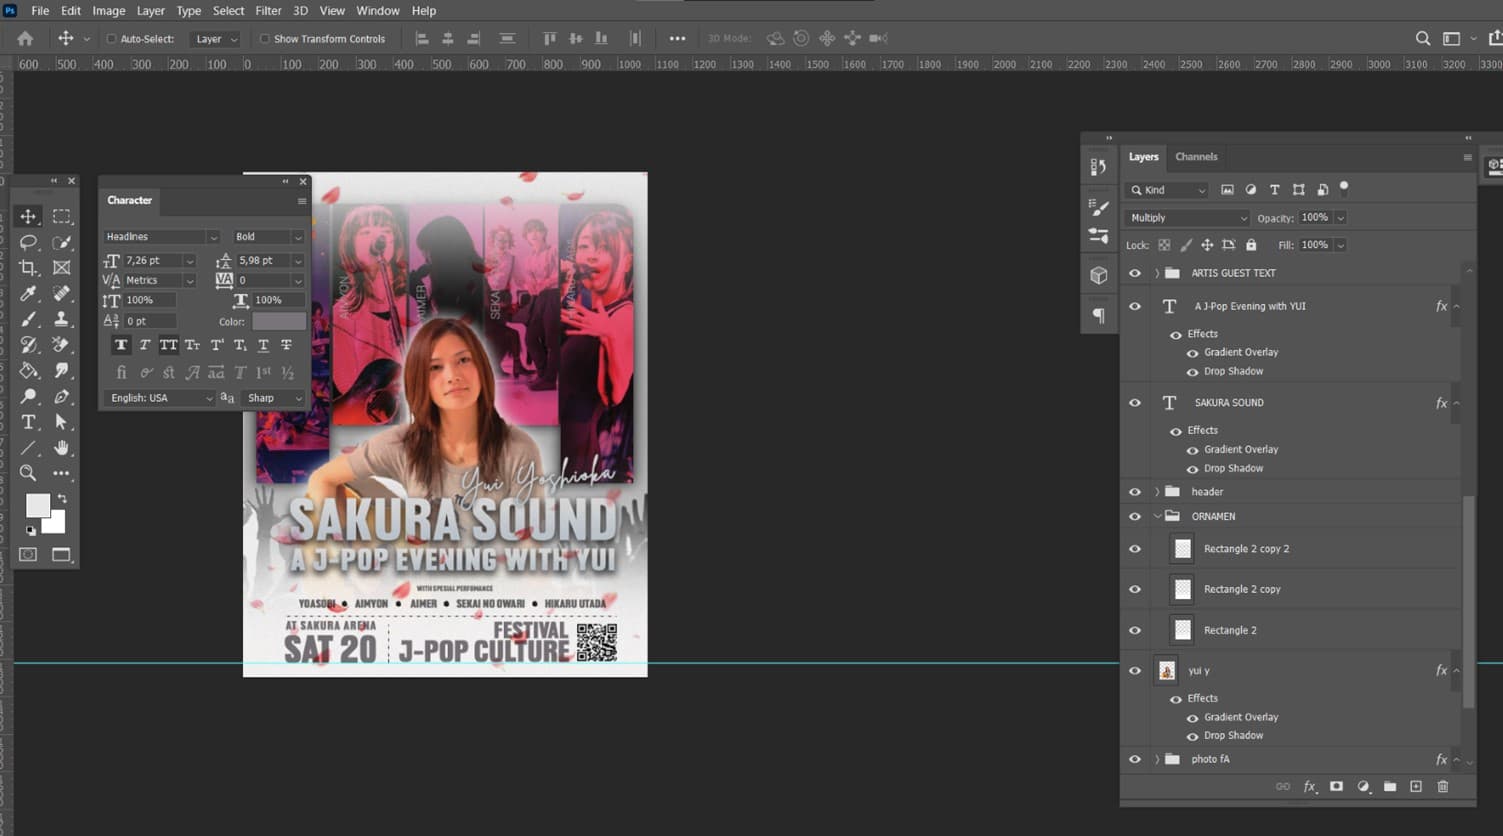Enable Auto-Select in the options bar
Screen dimensions: 1503x836
[x=112, y=38]
